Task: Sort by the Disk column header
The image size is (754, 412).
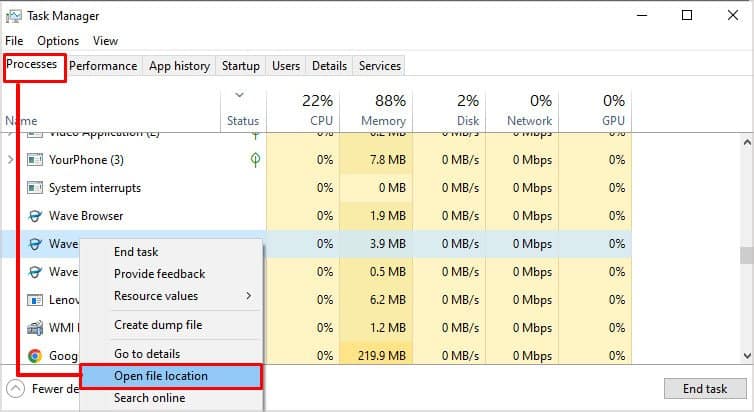Action: tap(449, 111)
